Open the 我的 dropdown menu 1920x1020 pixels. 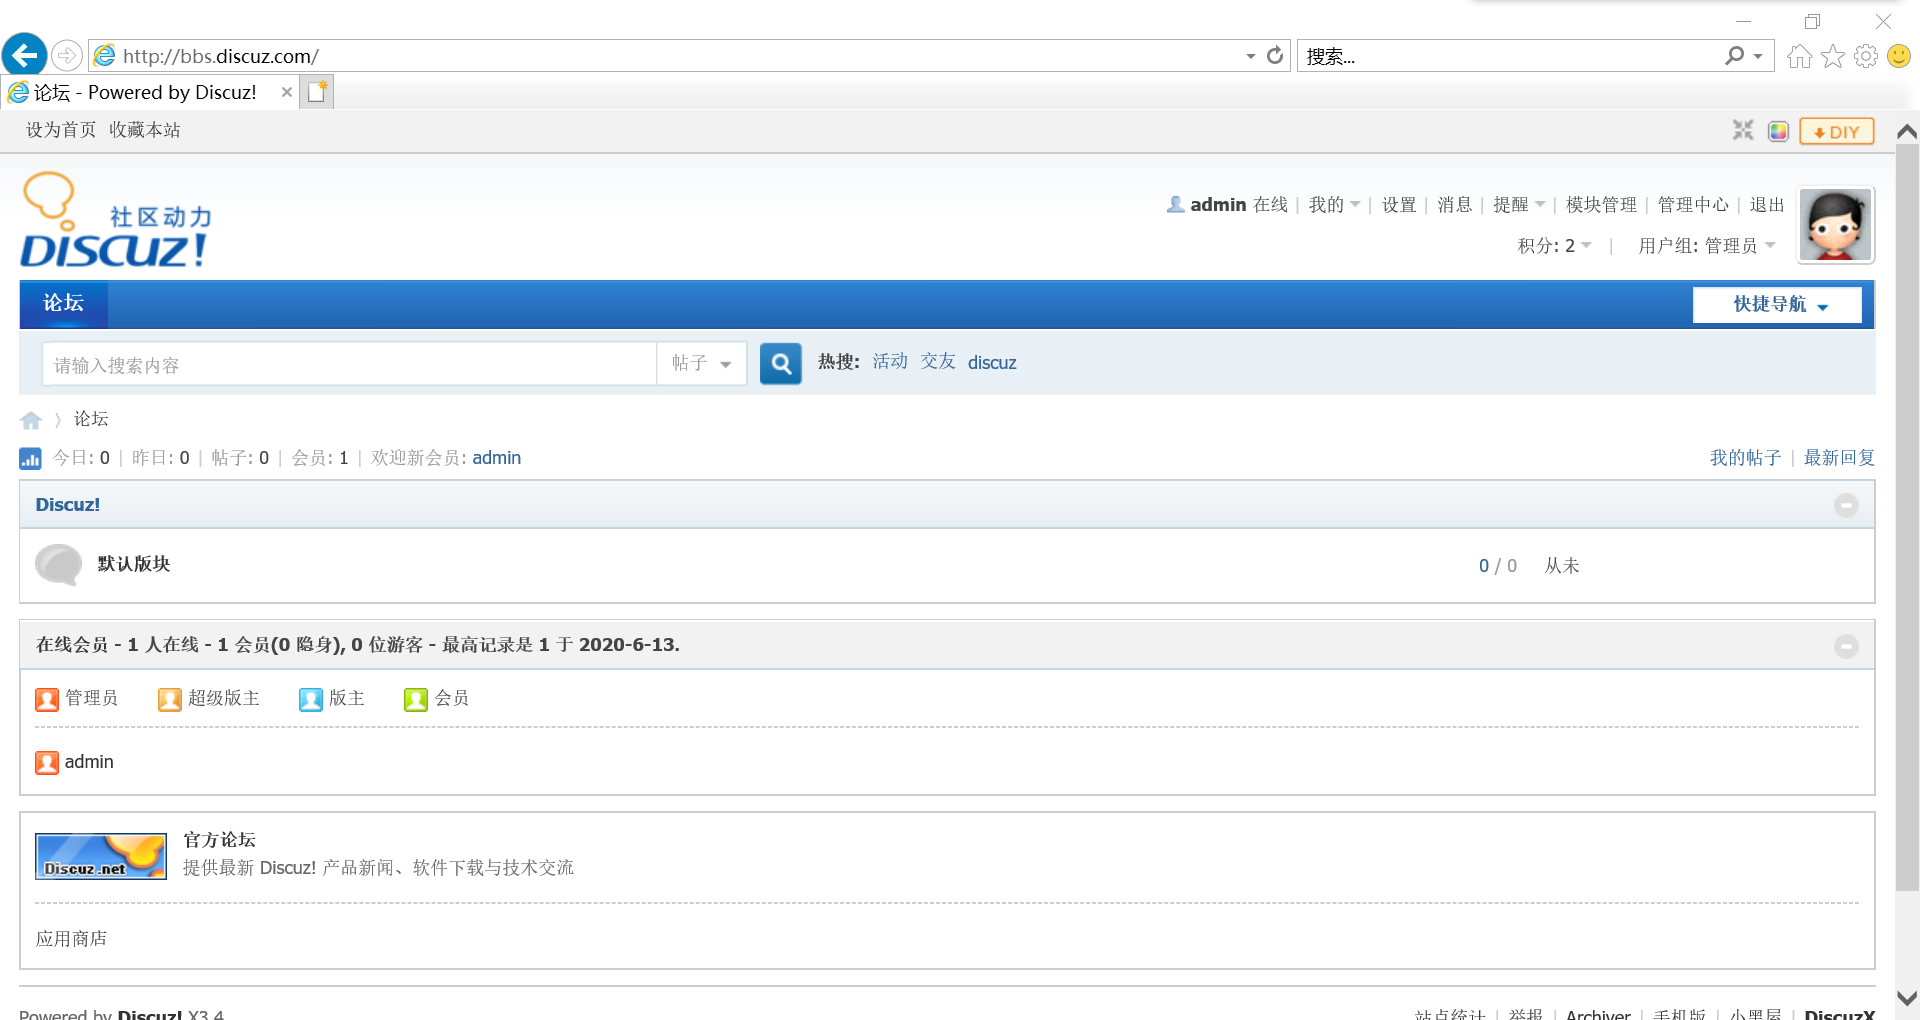(1334, 204)
